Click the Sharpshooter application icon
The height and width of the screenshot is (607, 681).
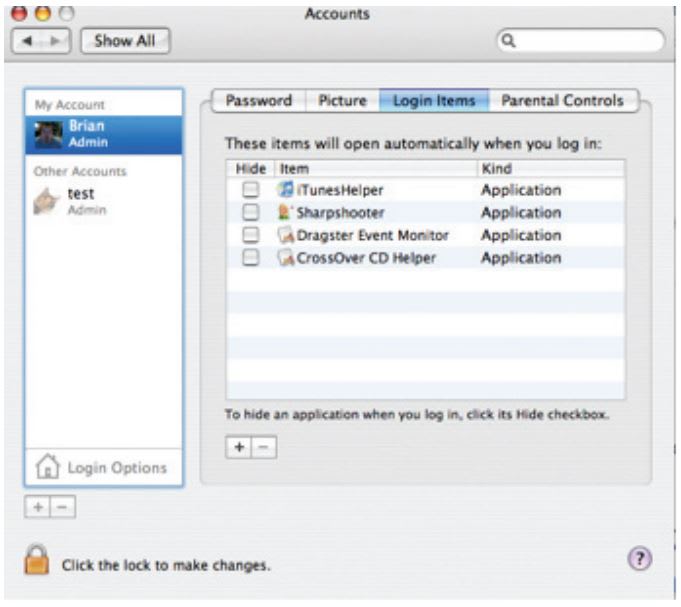[284, 212]
